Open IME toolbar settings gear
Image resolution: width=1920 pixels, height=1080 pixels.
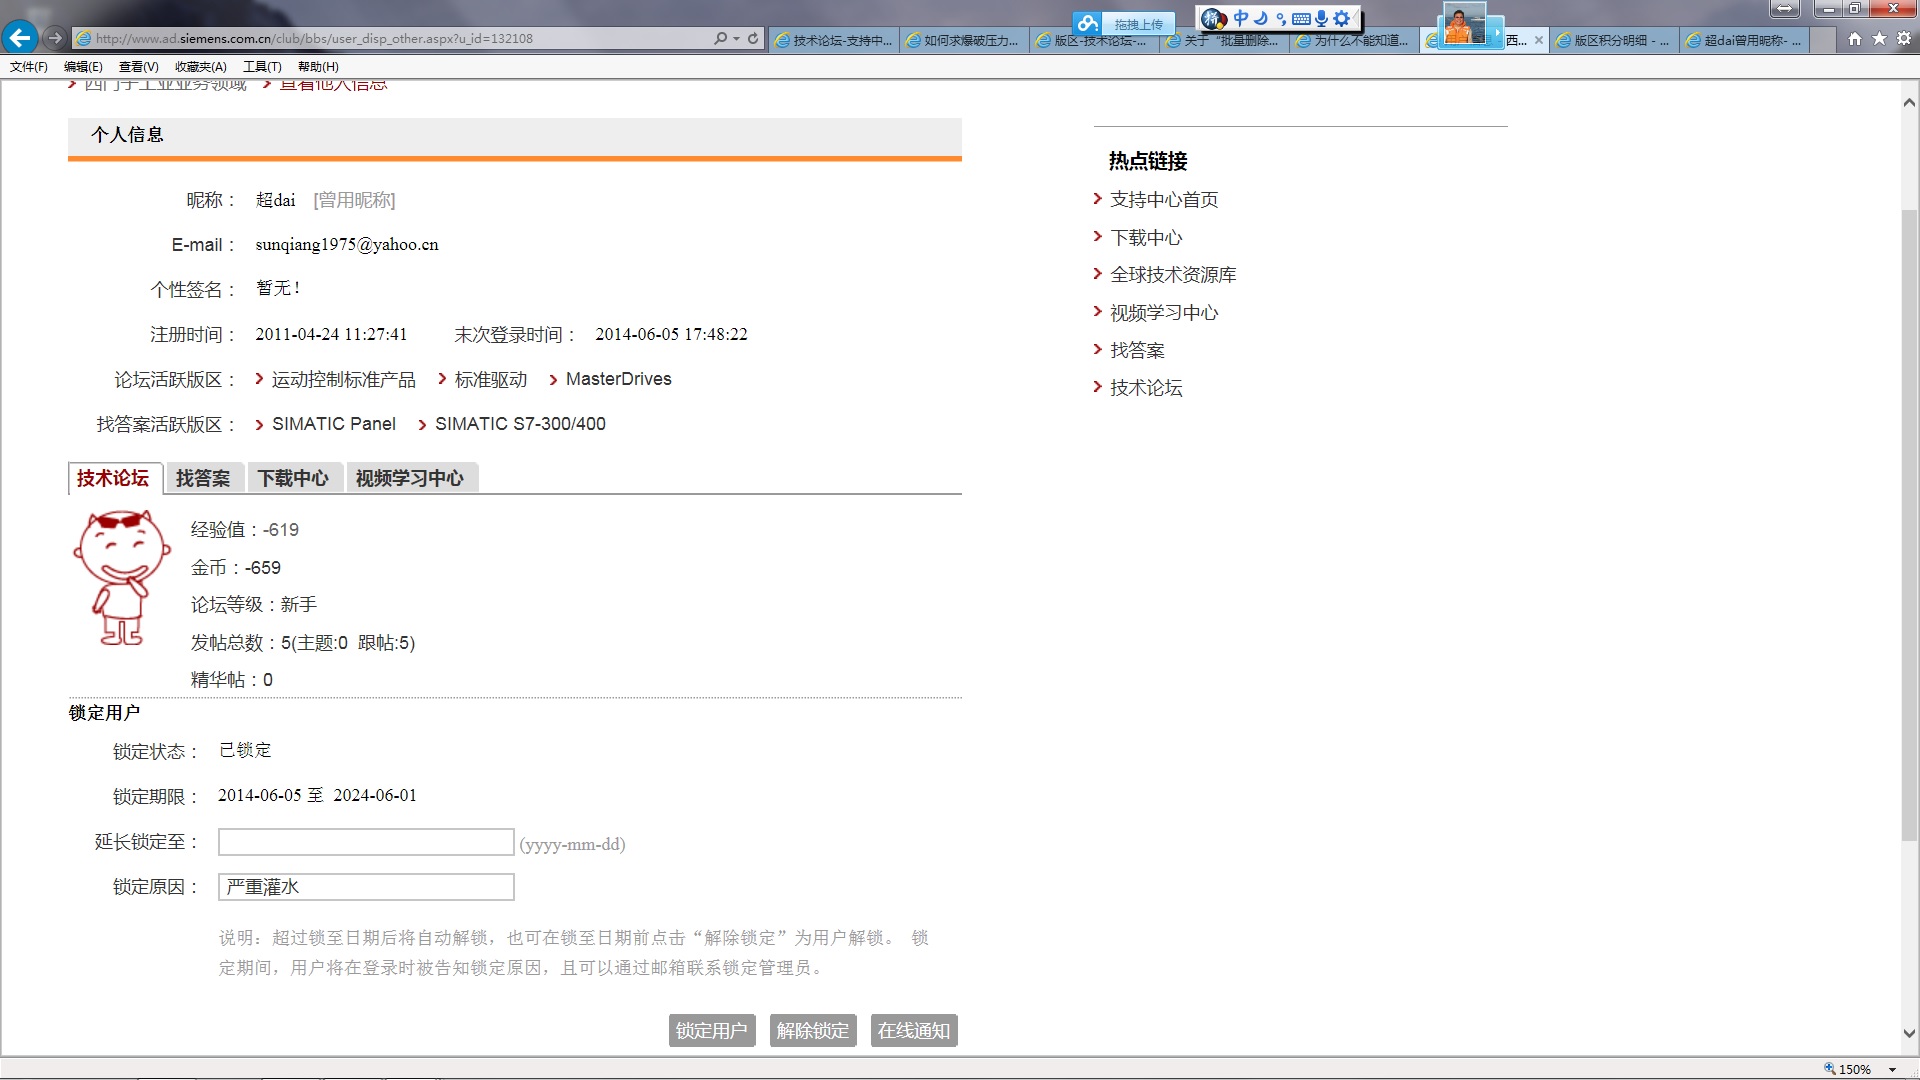1342,18
